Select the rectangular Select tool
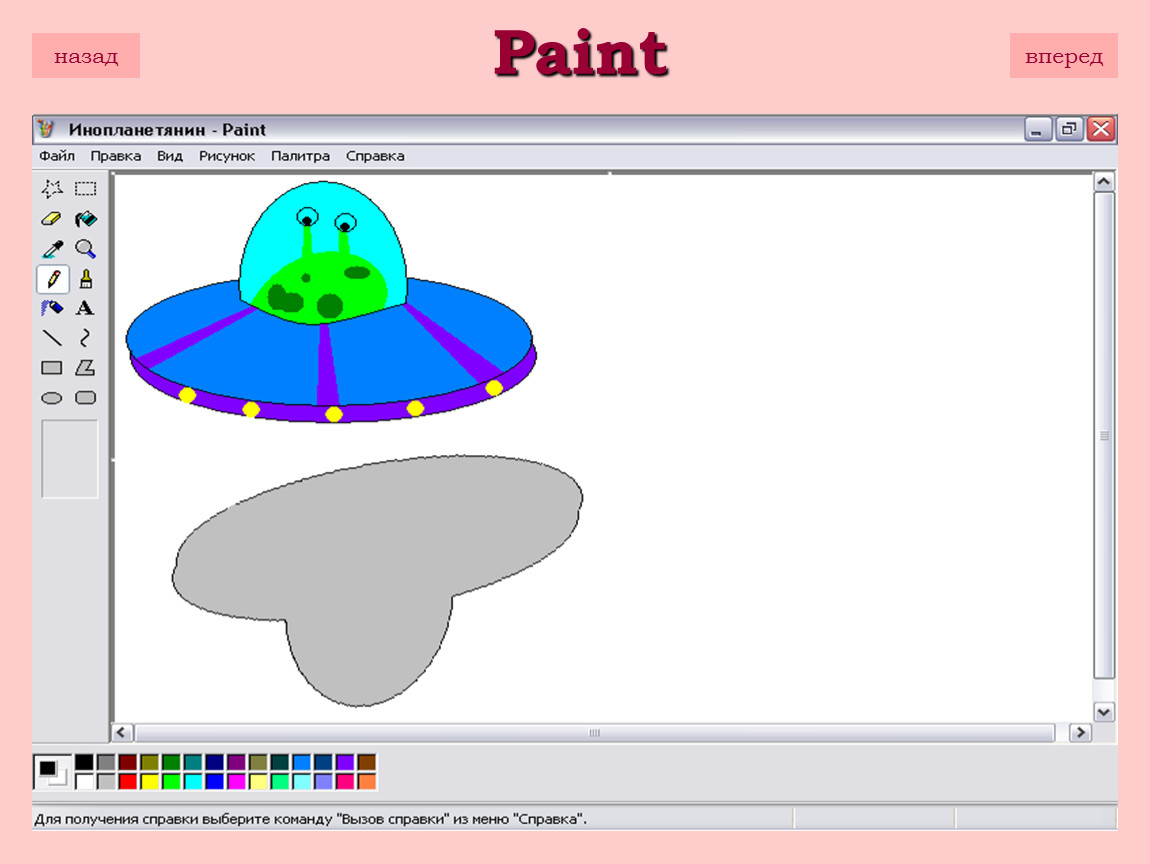Image resolution: width=1150 pixels, height=864 pixels. coord(86,188)
